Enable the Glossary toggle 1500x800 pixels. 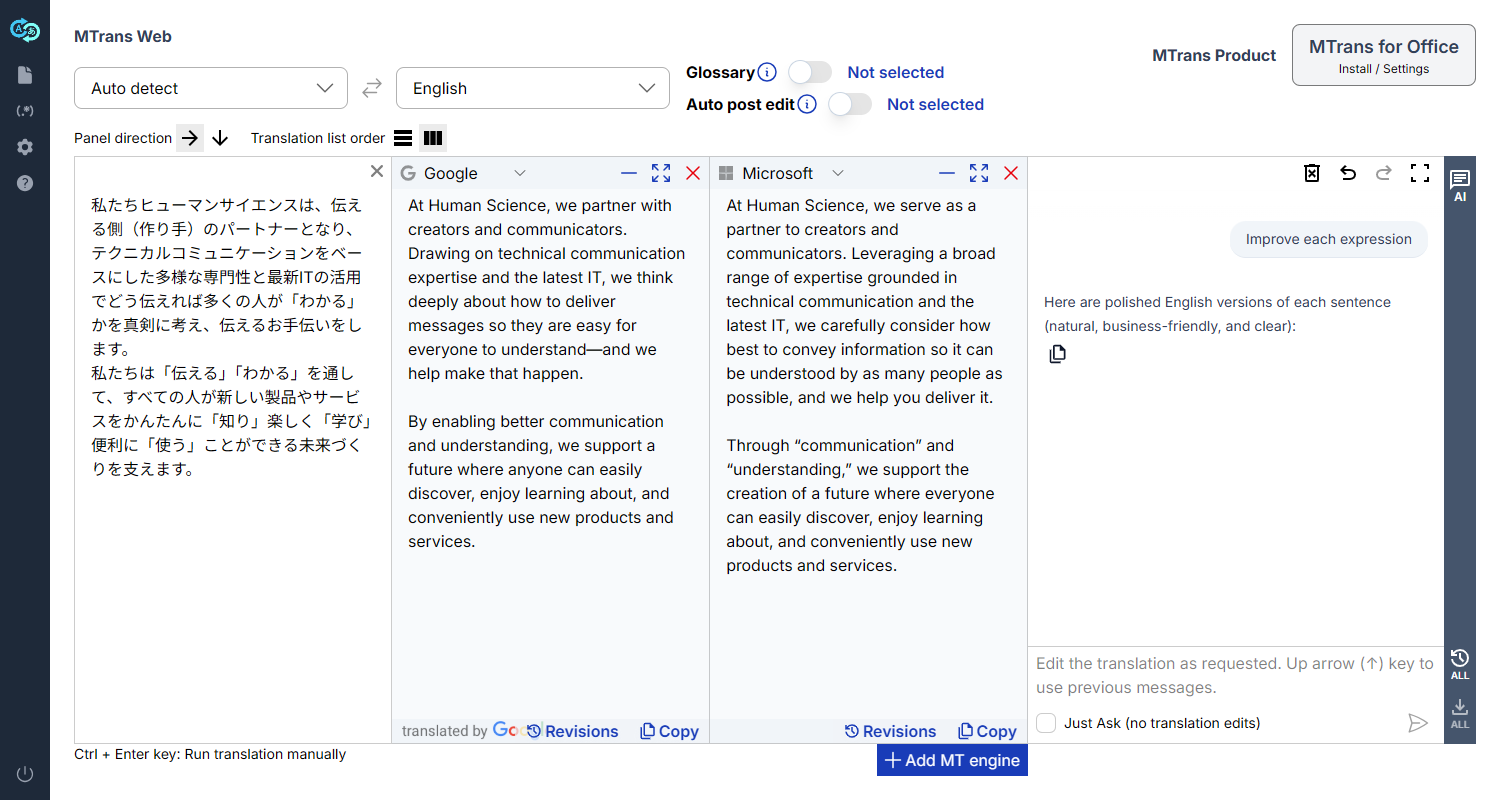click(810, 72)
